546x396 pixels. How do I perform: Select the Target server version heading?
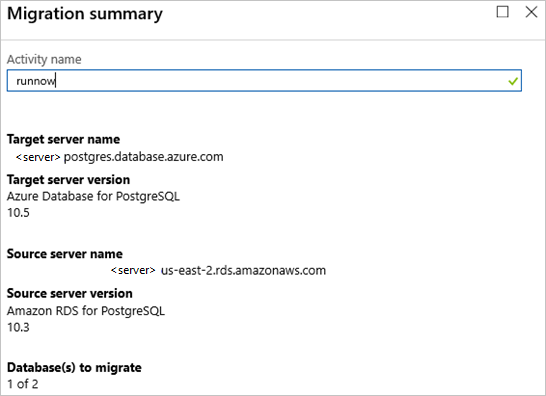coord(69,180)
